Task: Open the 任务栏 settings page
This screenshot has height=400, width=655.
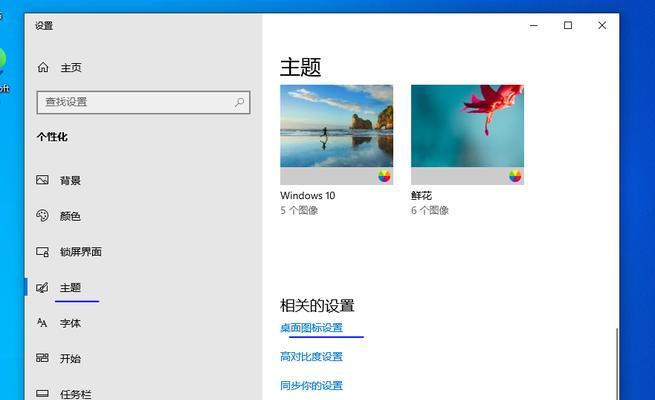Action: [76, 394]
